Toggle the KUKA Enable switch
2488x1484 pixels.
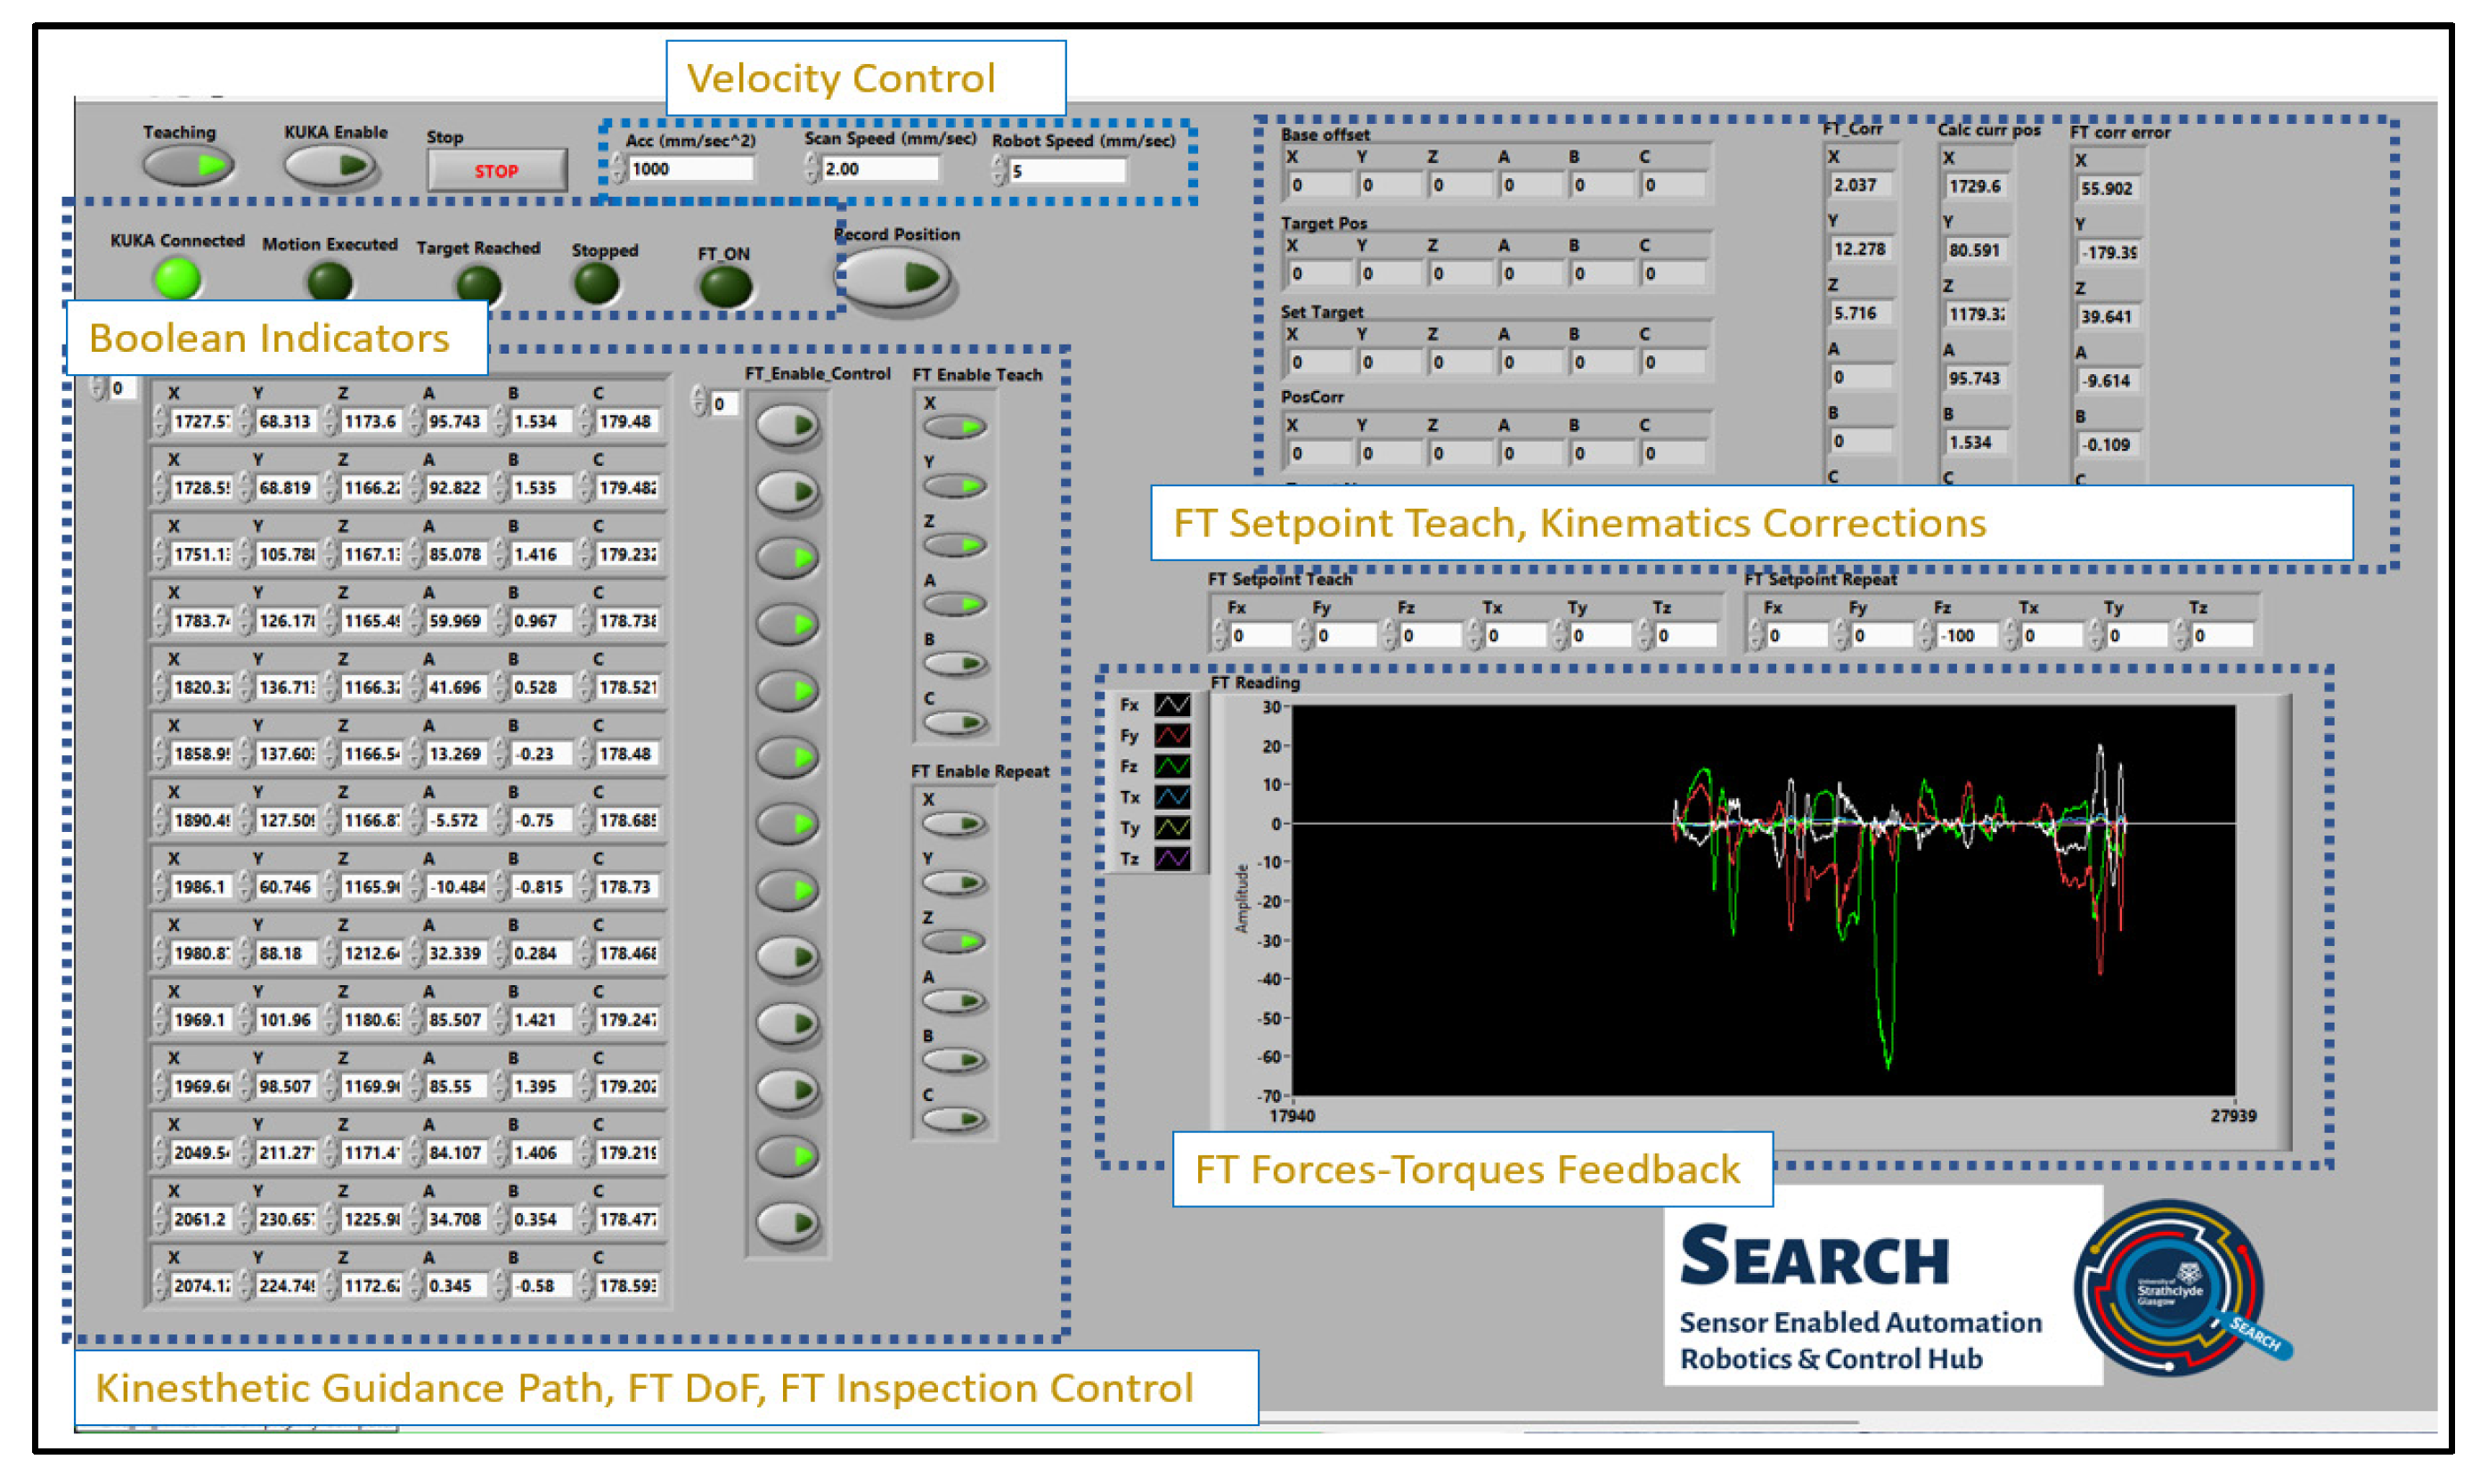coord(330,165)
